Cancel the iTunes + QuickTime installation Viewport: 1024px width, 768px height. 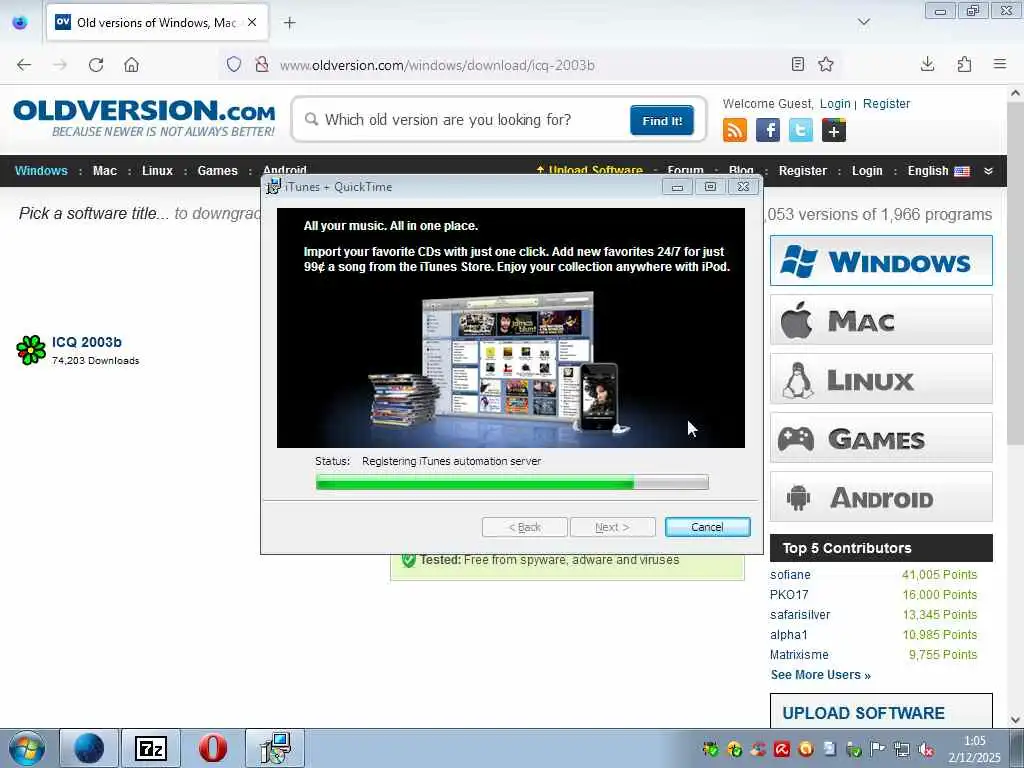click(x=707, y=527)
